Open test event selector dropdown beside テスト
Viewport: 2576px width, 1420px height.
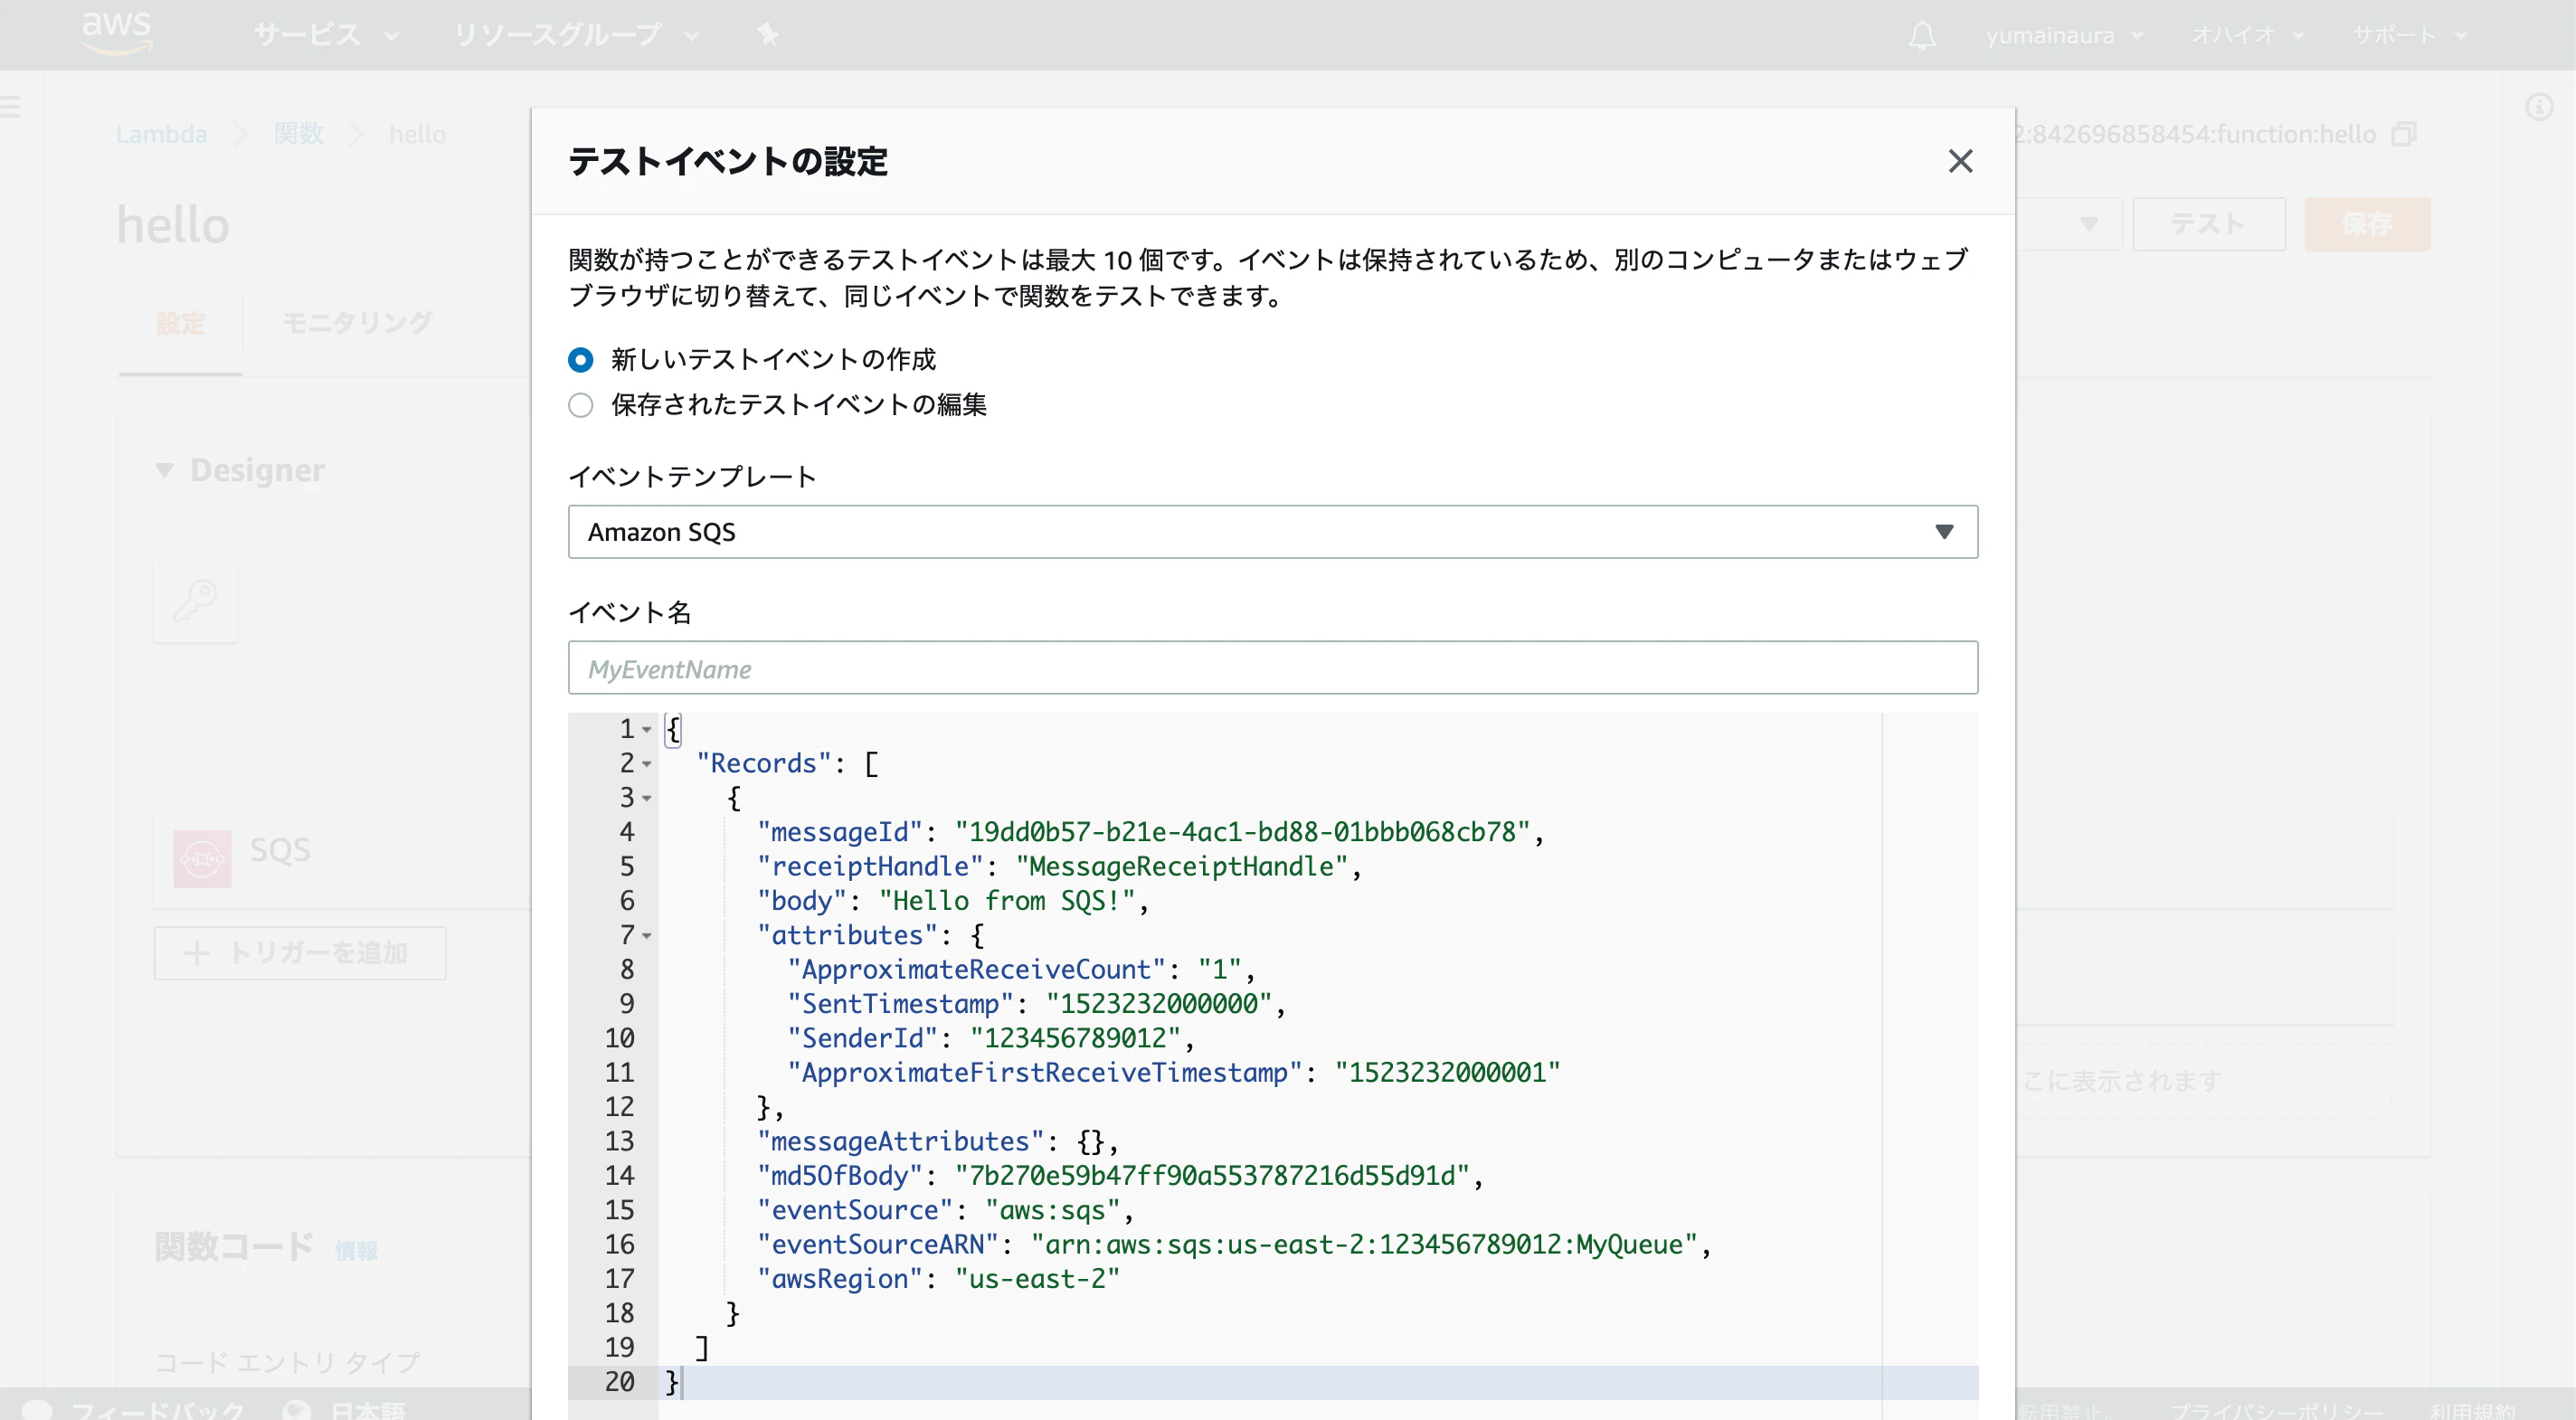(2088, 224)
